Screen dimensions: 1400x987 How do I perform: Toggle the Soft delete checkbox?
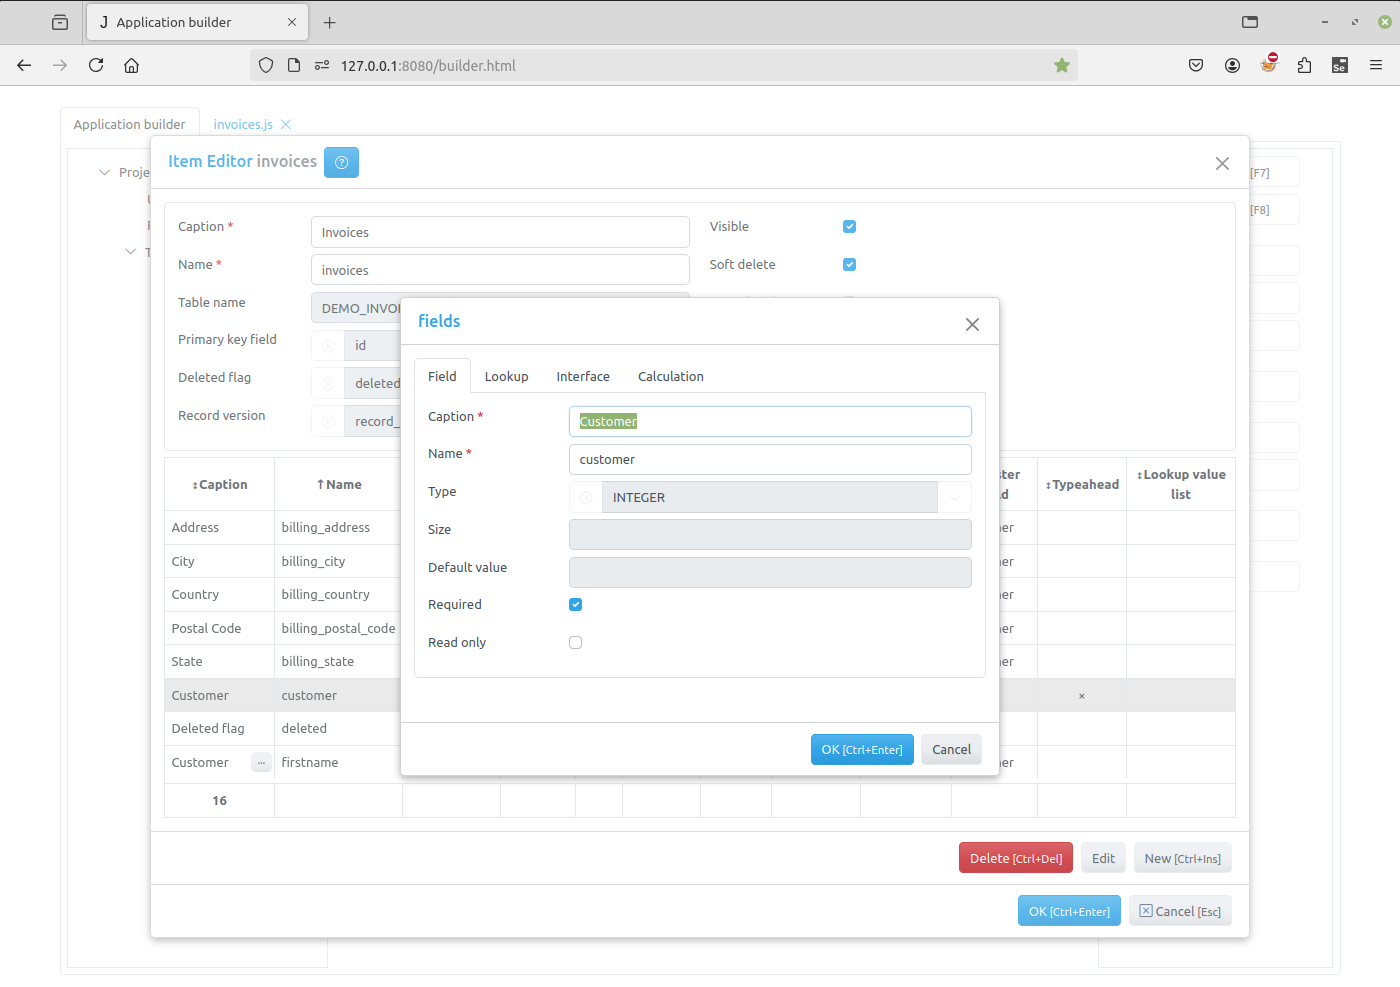coord(849,265)
